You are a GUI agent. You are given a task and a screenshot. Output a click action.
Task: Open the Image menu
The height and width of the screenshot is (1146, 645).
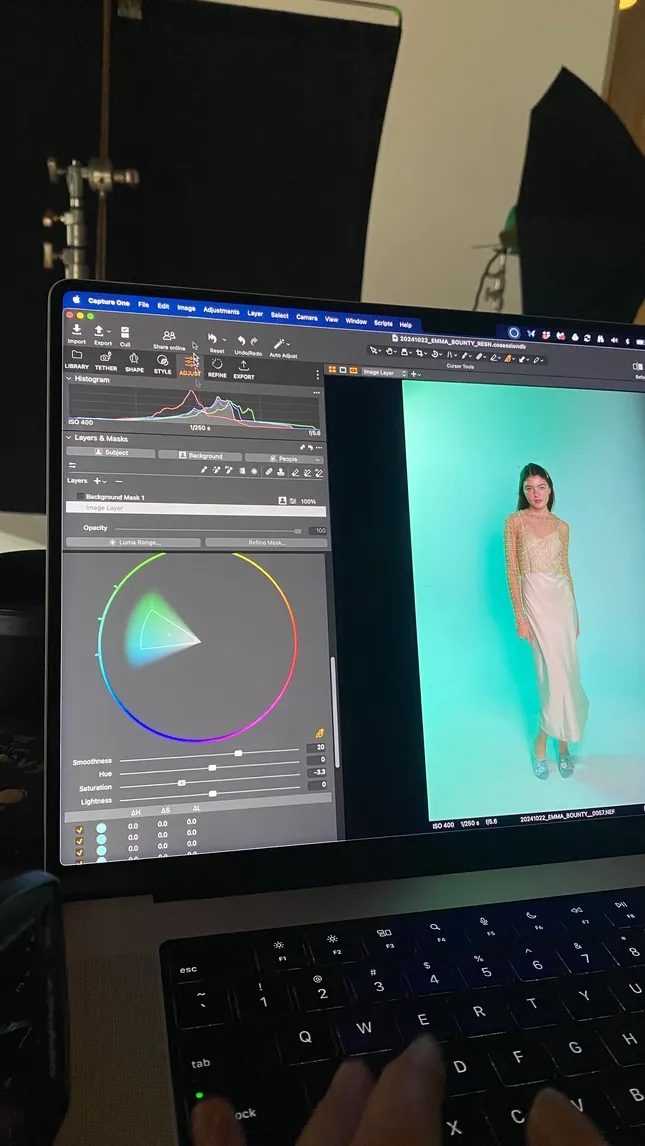tap(186, 308)
